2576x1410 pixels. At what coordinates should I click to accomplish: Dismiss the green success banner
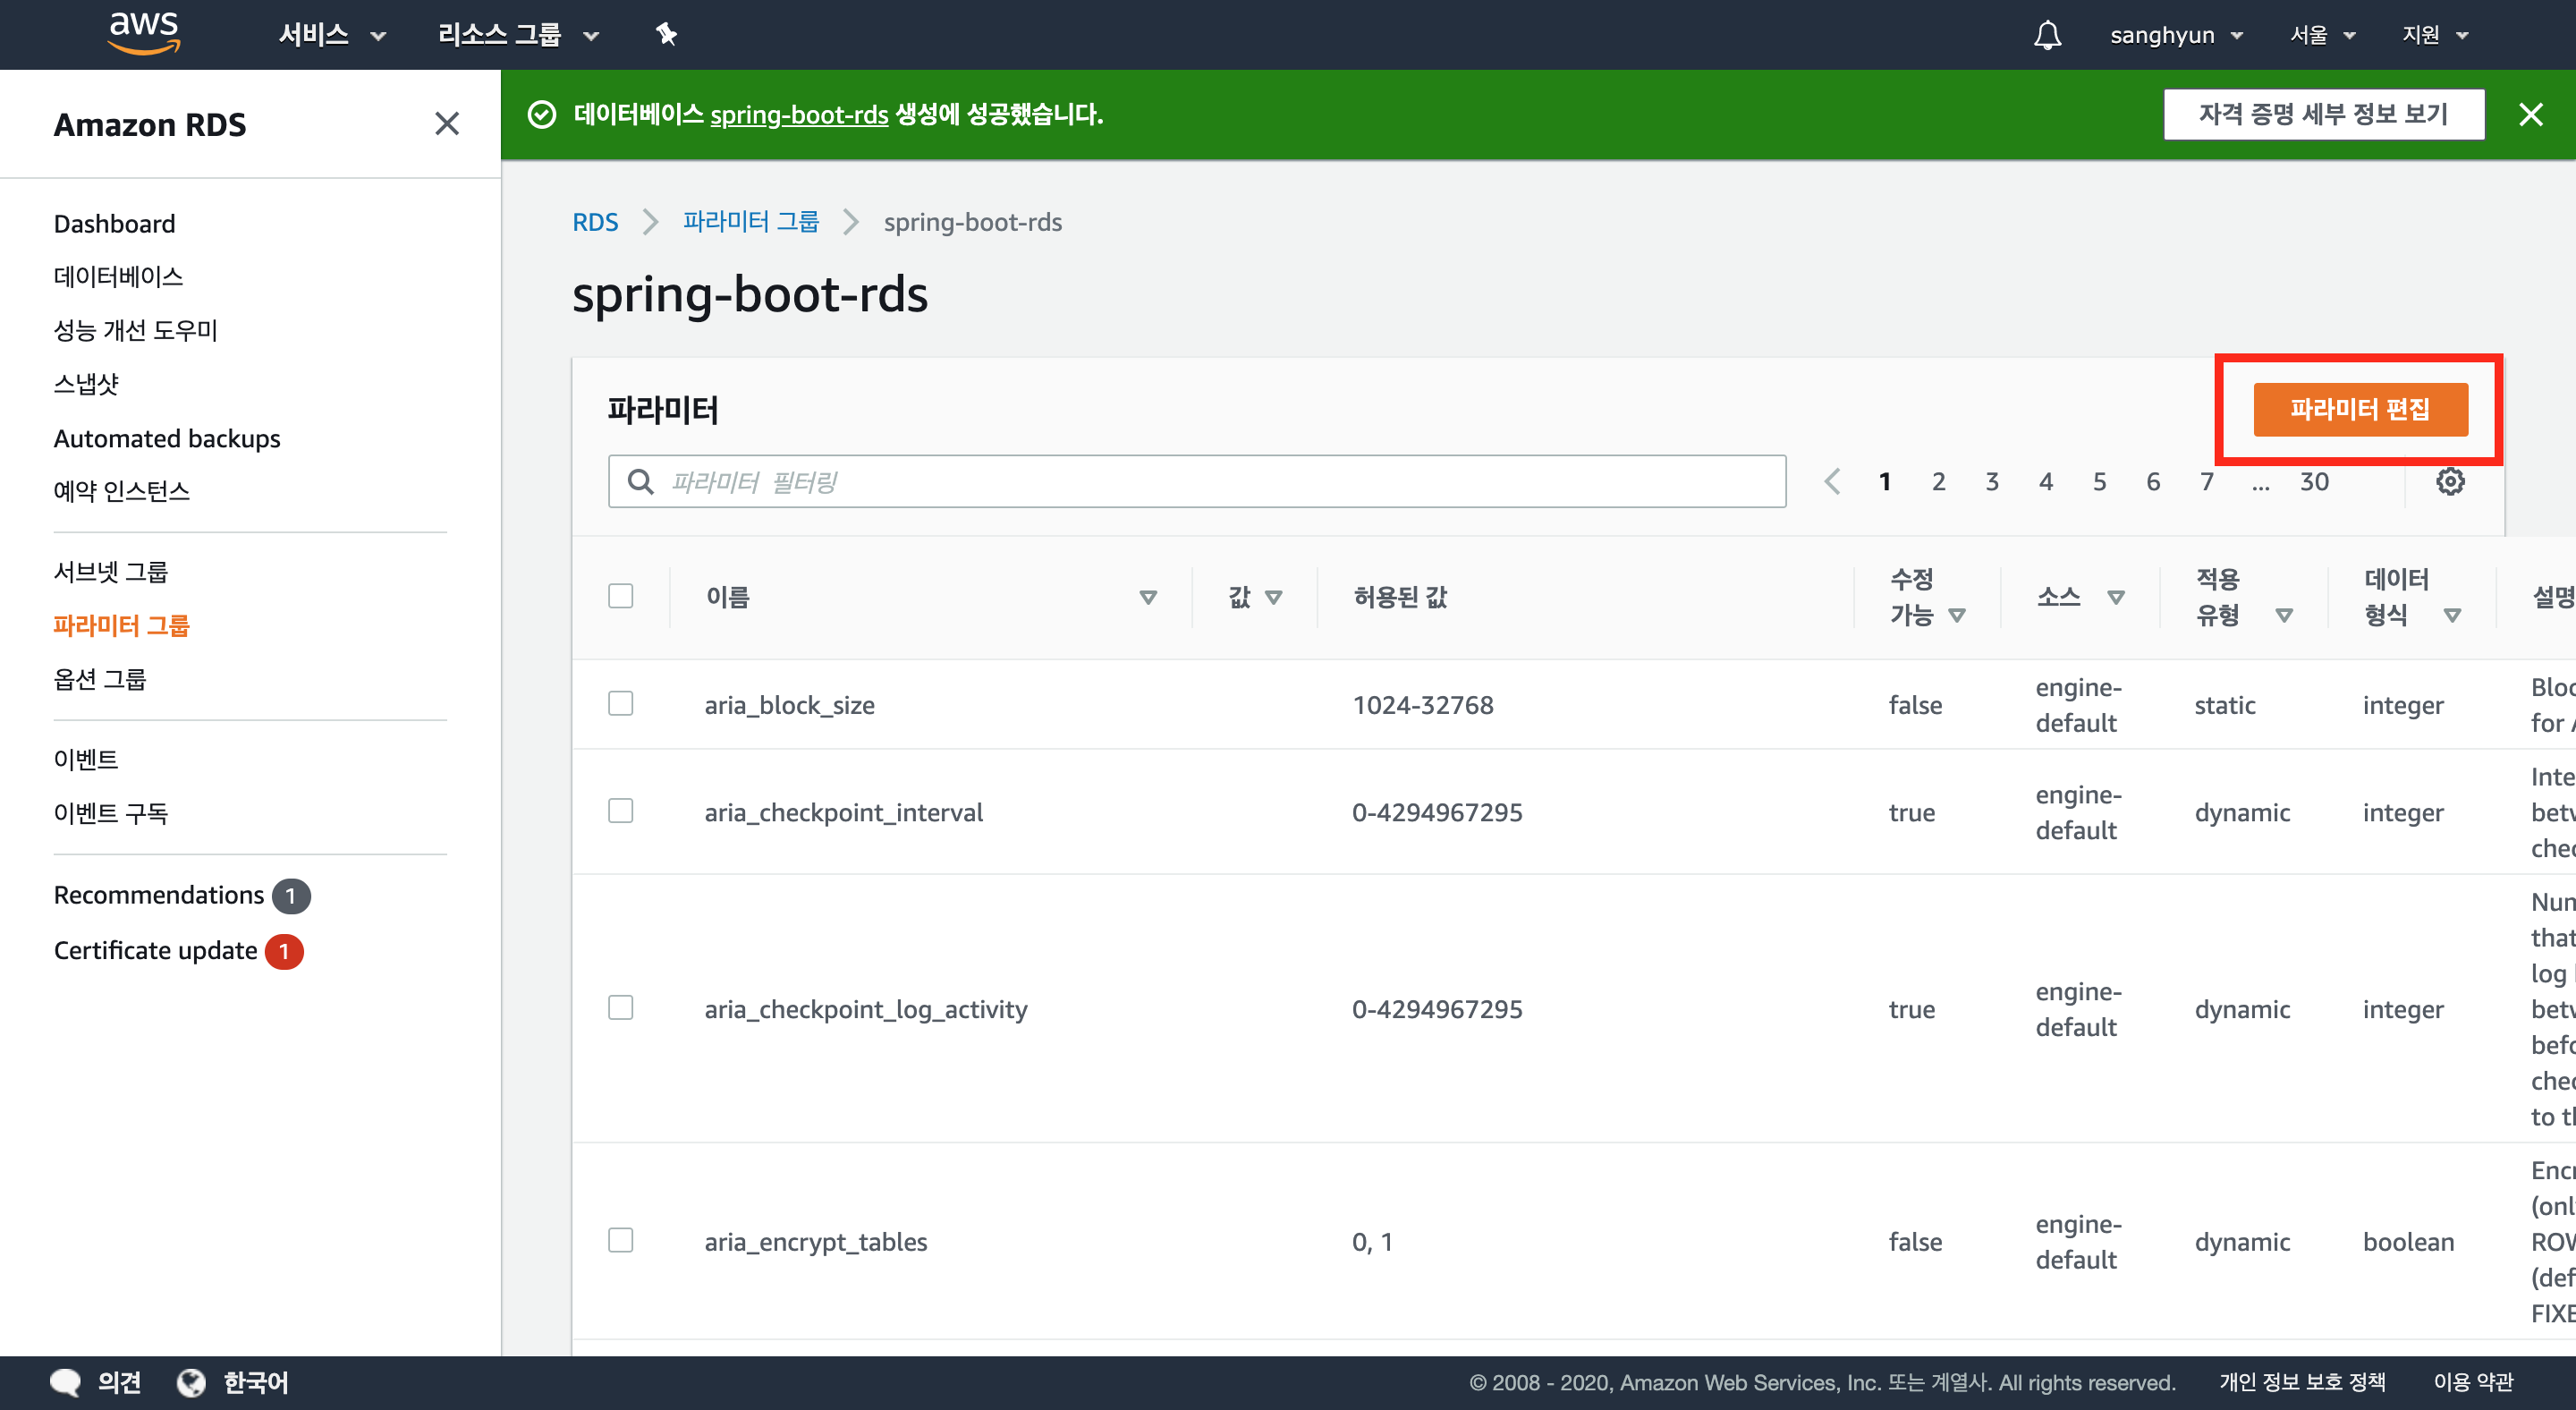[2530, 115]
